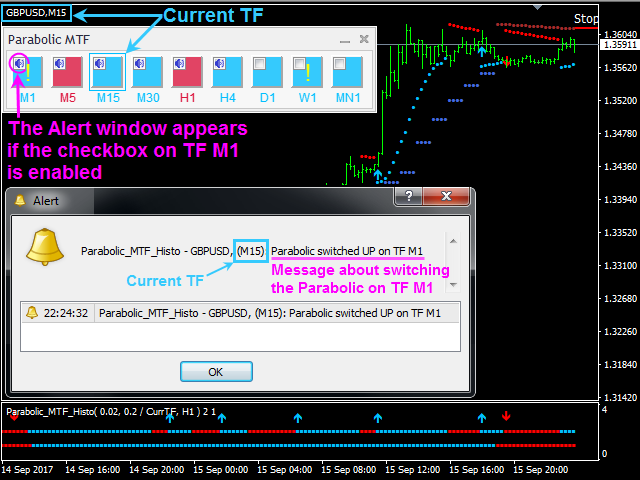640x480 pixels.
Task: Click the H1 timeframe label
Action: click(x=188, y=98)
